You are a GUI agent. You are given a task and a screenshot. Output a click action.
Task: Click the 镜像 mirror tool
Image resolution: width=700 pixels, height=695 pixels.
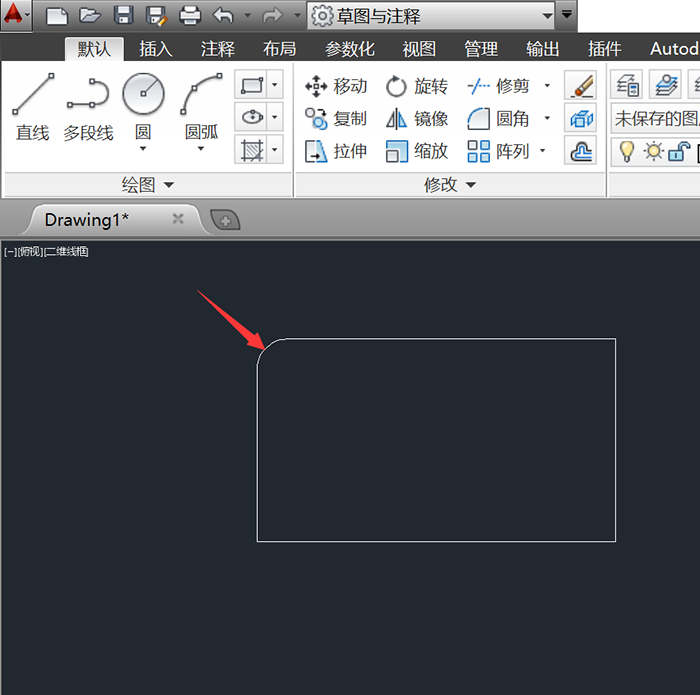[417, 119]
